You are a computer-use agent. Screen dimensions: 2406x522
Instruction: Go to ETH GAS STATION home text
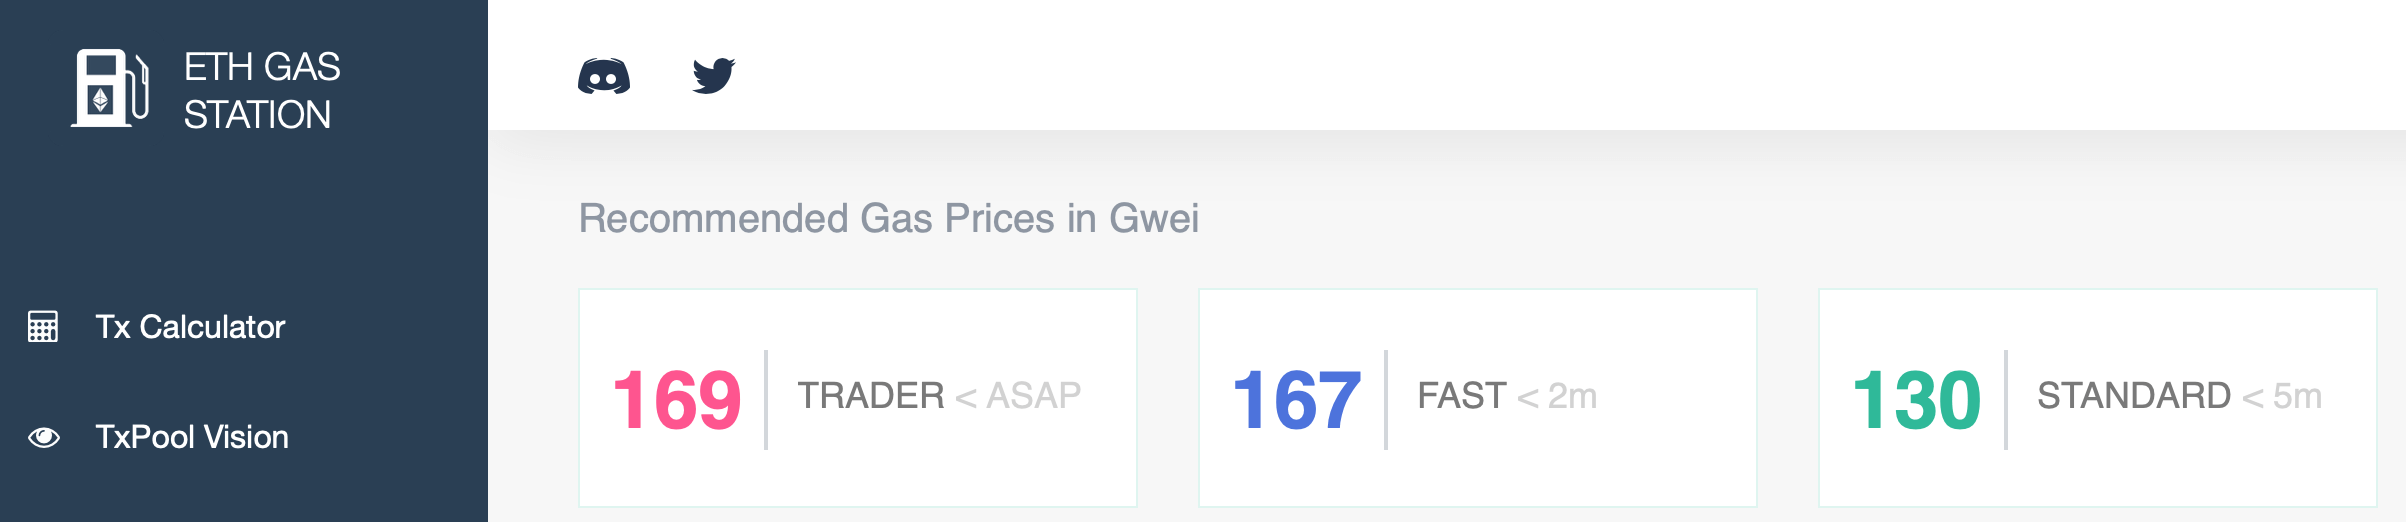[262, 91]
